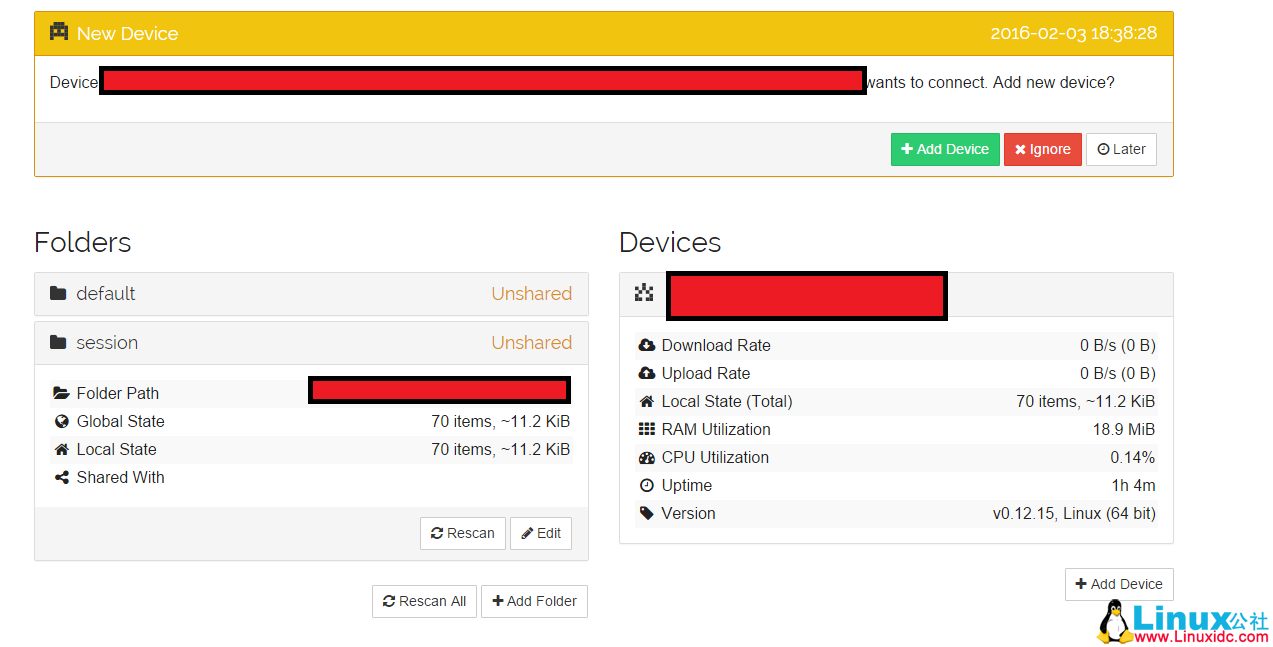The width and height of the screenshot is (1273, 647).
Task: Click the RAM Utilization grid icon
Action: point(646,430)
